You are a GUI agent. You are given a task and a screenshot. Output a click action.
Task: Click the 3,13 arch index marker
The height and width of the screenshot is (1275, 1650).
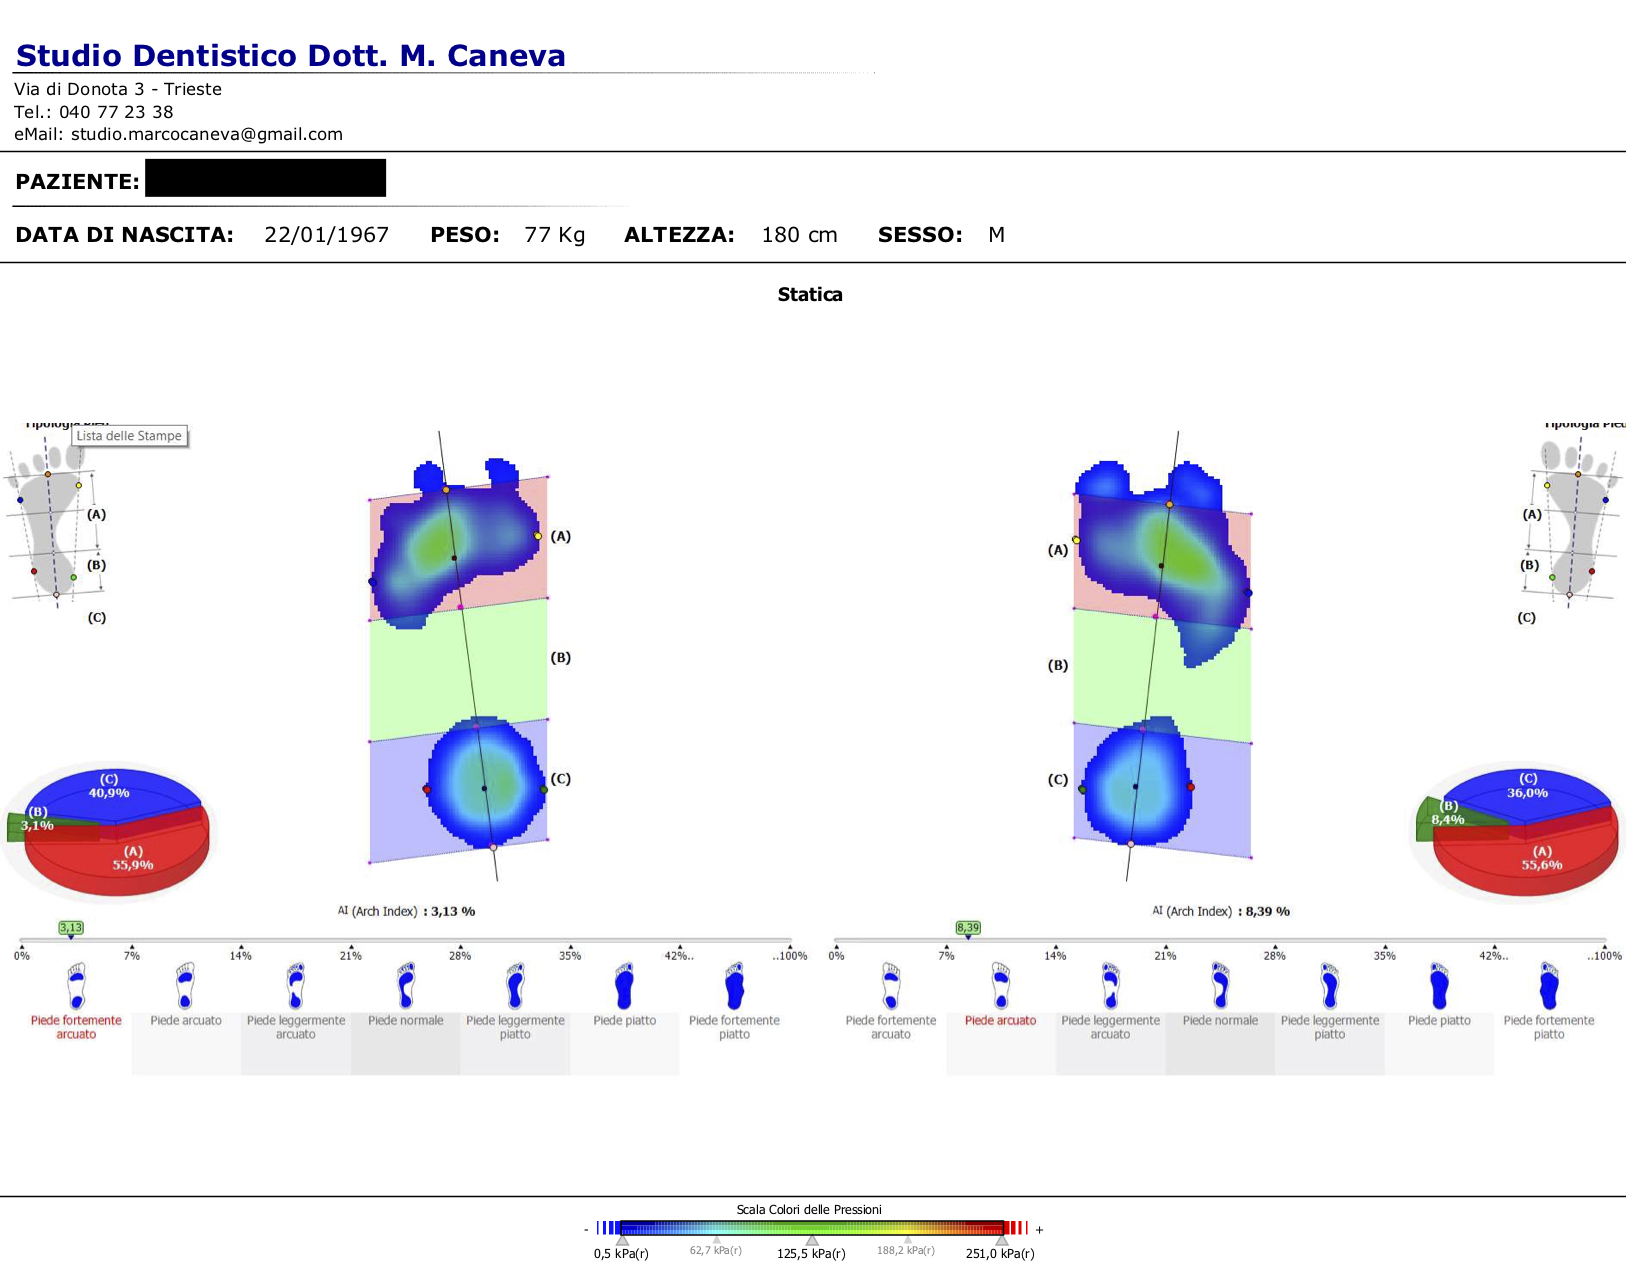coord(71,928)
